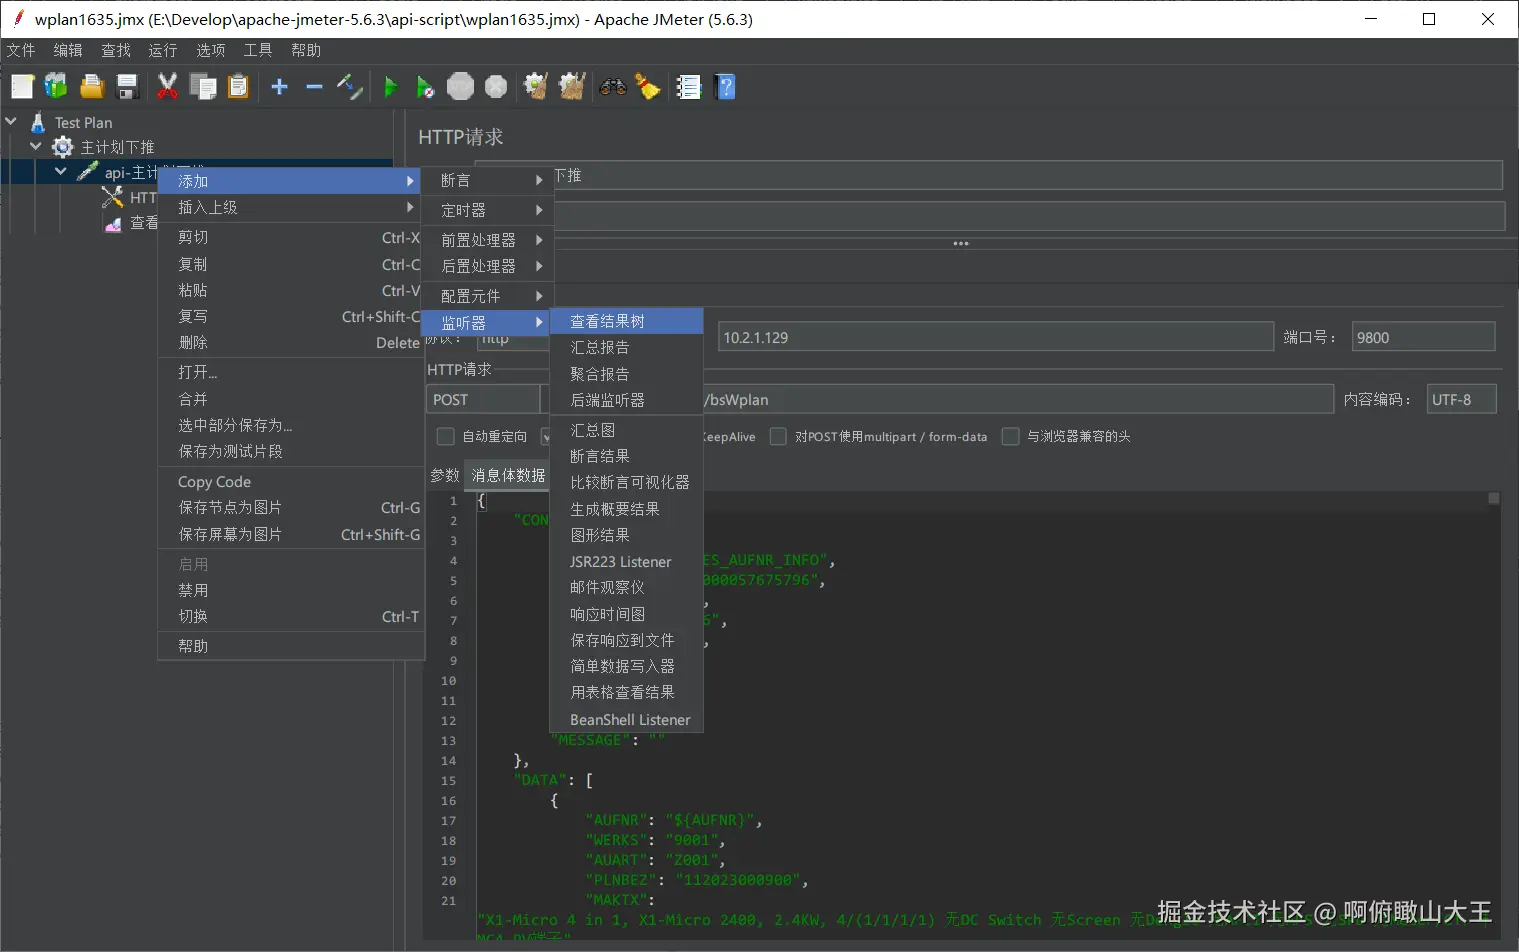Choose 保存响应到文件 listener
This screenshot has width=1519, height=952.
pyautogui.click(x=627, y=640)
